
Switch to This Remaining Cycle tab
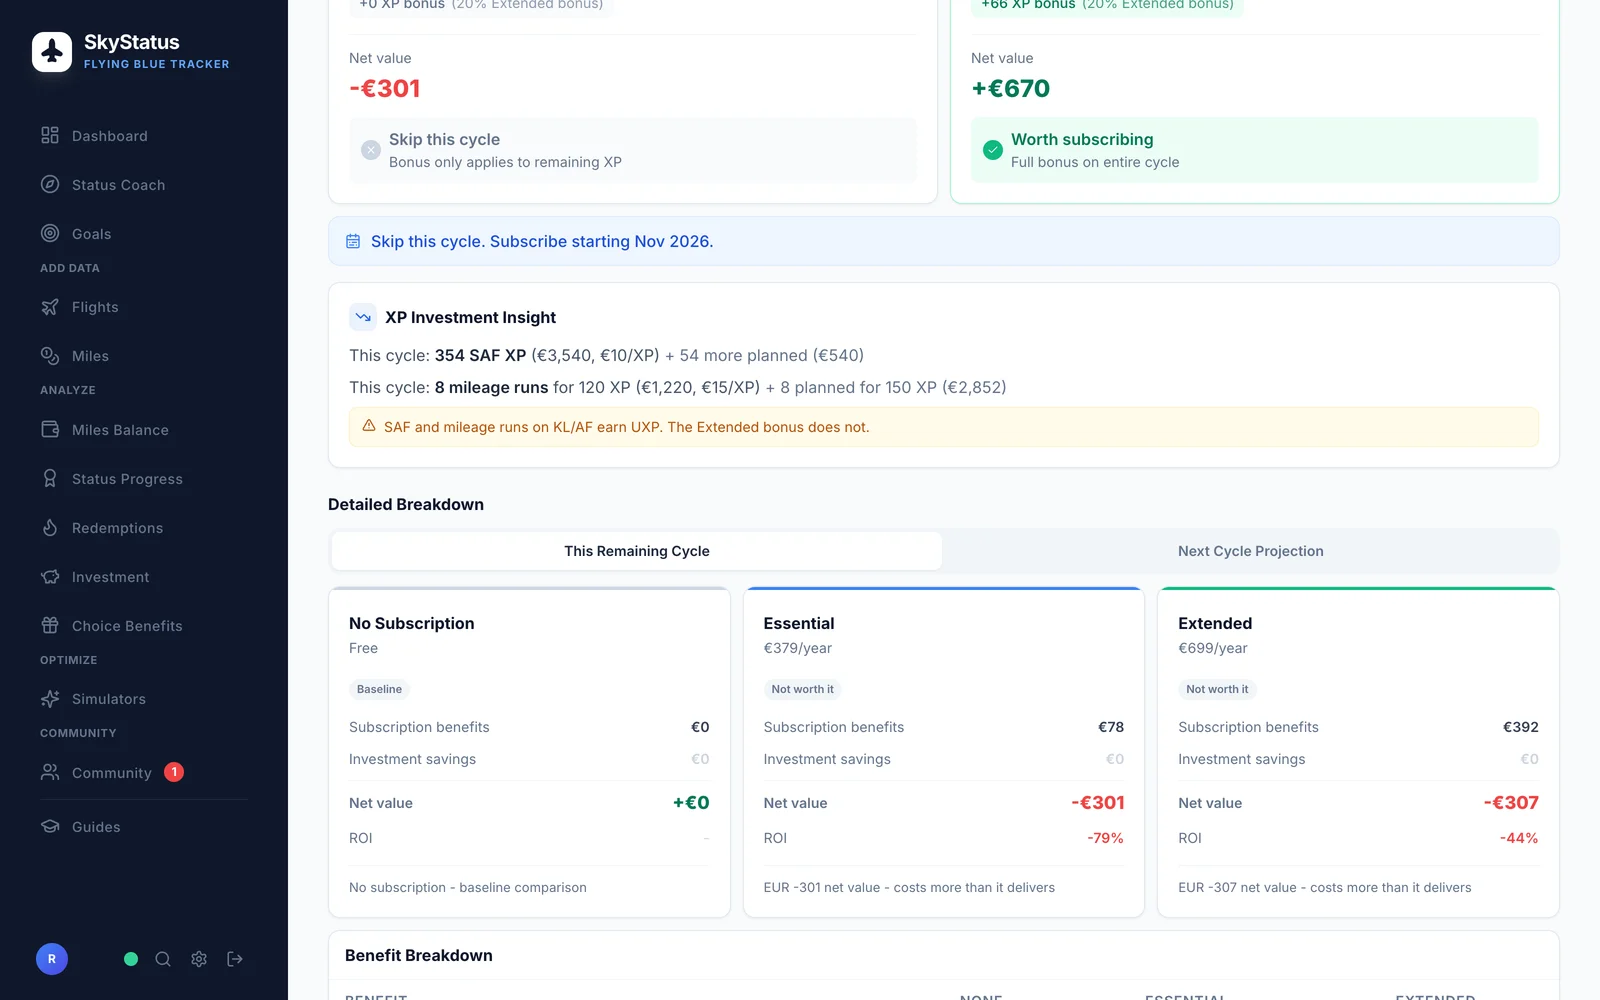point(637,551)
